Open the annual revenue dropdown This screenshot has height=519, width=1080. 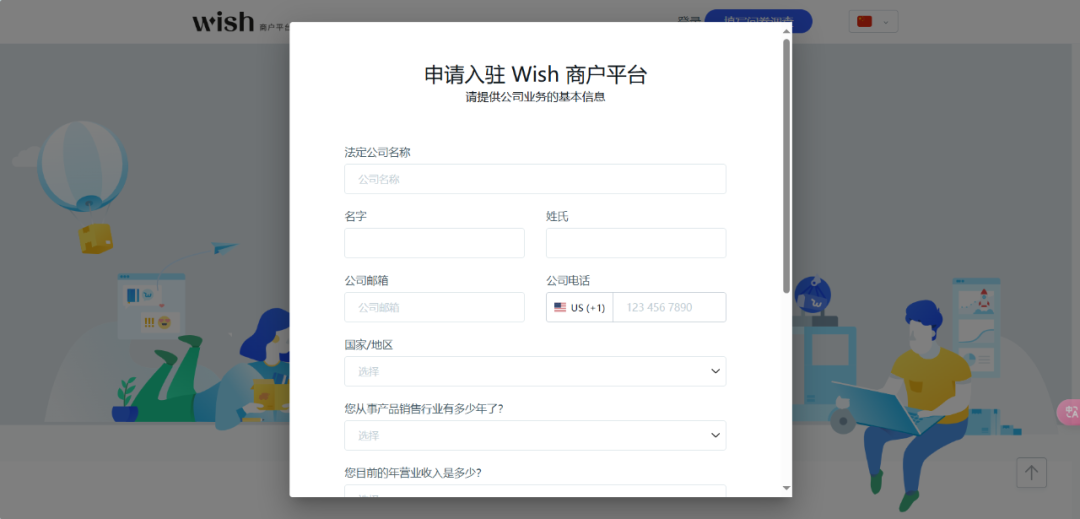(535, 491)
